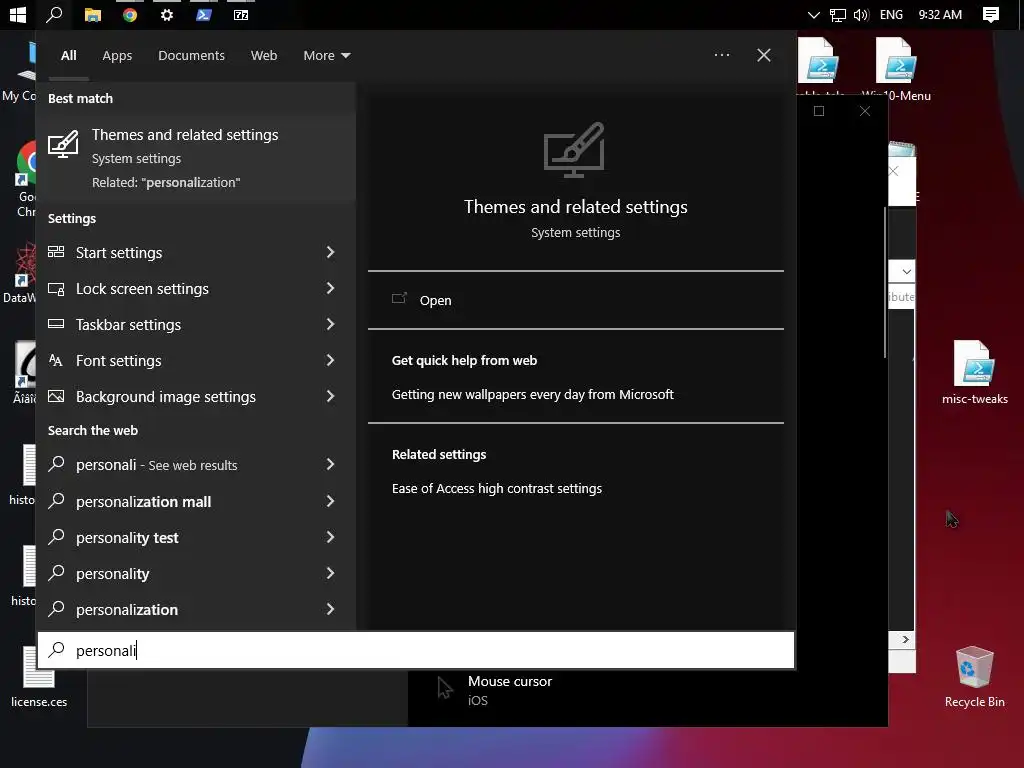Open the Action Center notifications icon
Image resolution: width=1024 pixels, height=768 pixels.
pos(991,14)
